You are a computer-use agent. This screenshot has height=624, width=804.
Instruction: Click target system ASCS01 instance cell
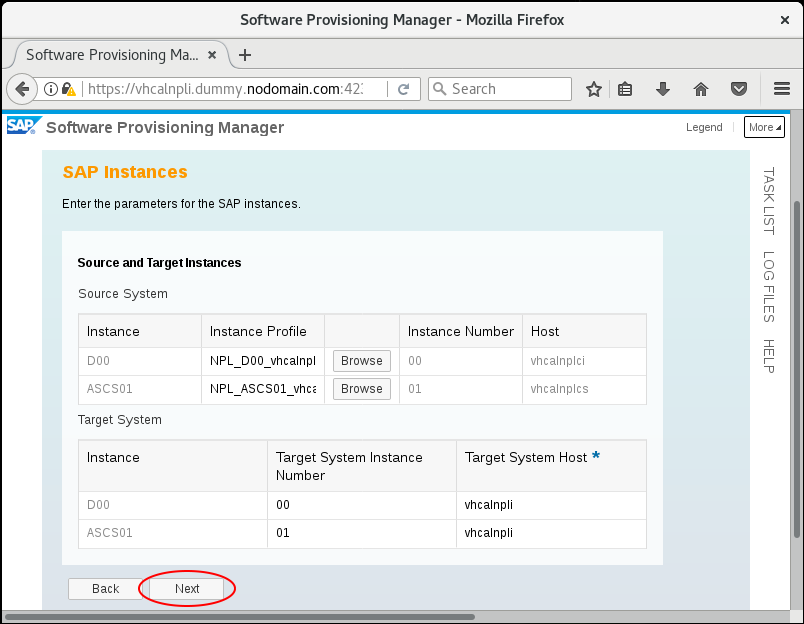173,533
